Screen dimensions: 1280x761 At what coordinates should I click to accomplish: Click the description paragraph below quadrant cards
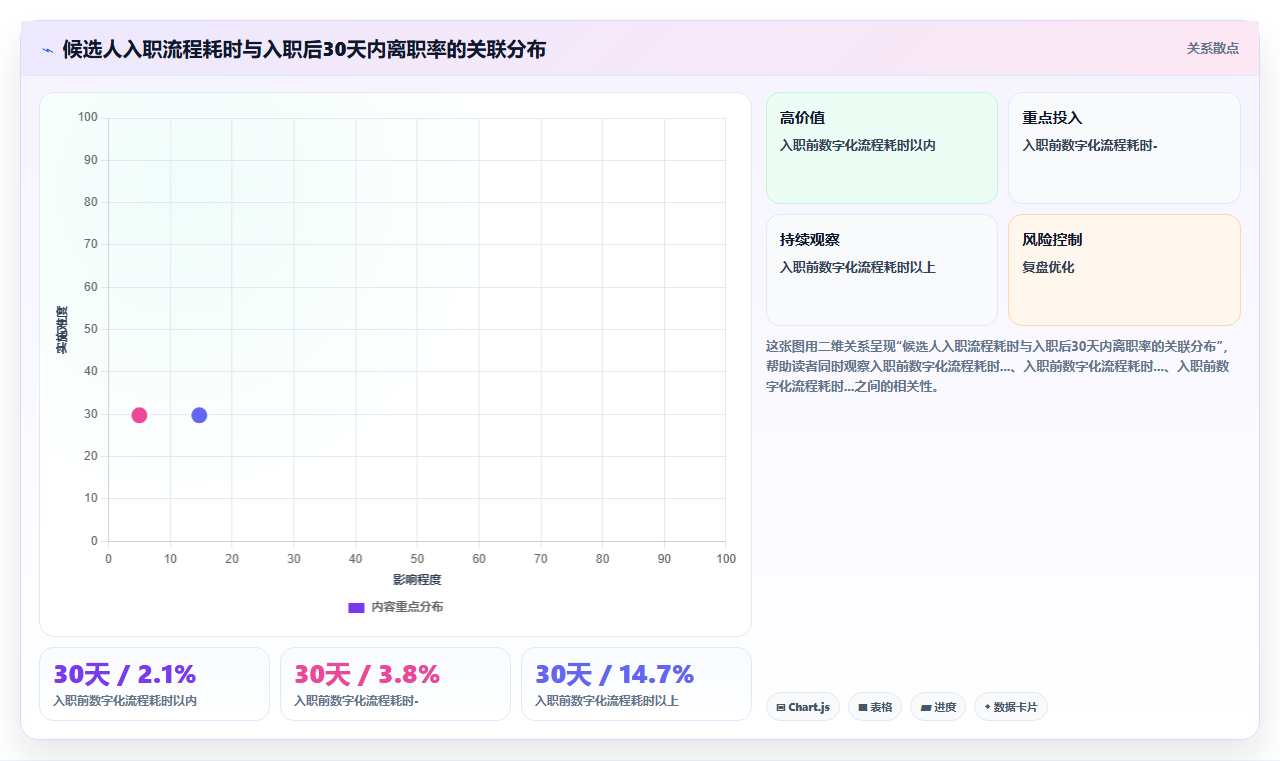point(1003,366)
